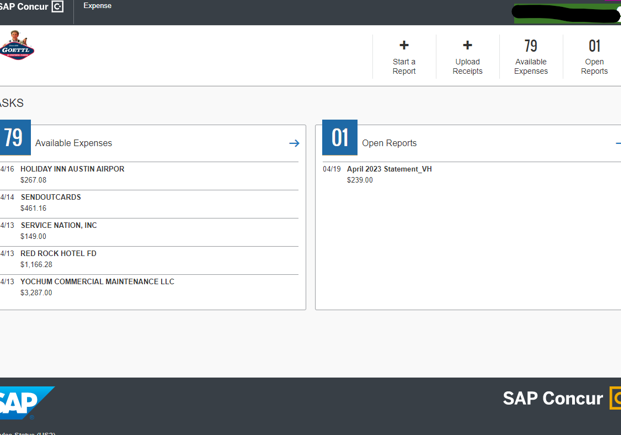Click the $461.16 amount

coord(33,208)
